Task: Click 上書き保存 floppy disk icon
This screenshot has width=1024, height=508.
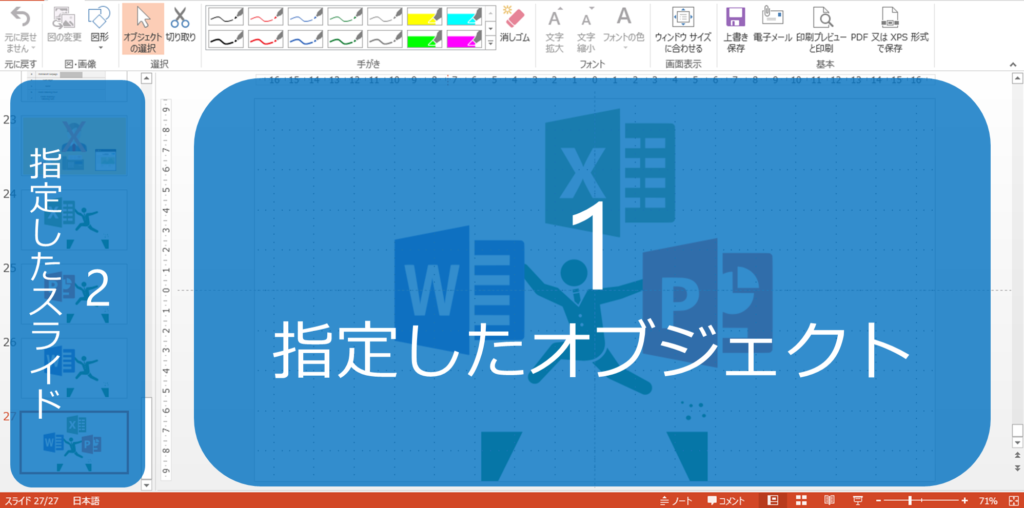Action: pos(735,26)
